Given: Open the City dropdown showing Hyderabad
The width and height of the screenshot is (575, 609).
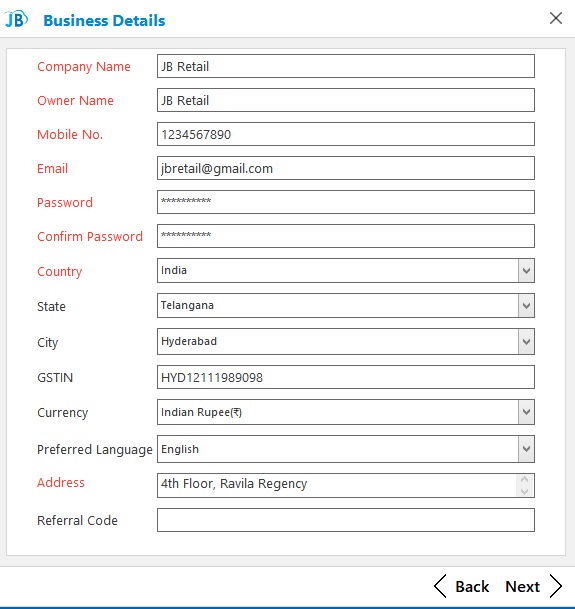Looking at the screenshot, I should point(526,342).
